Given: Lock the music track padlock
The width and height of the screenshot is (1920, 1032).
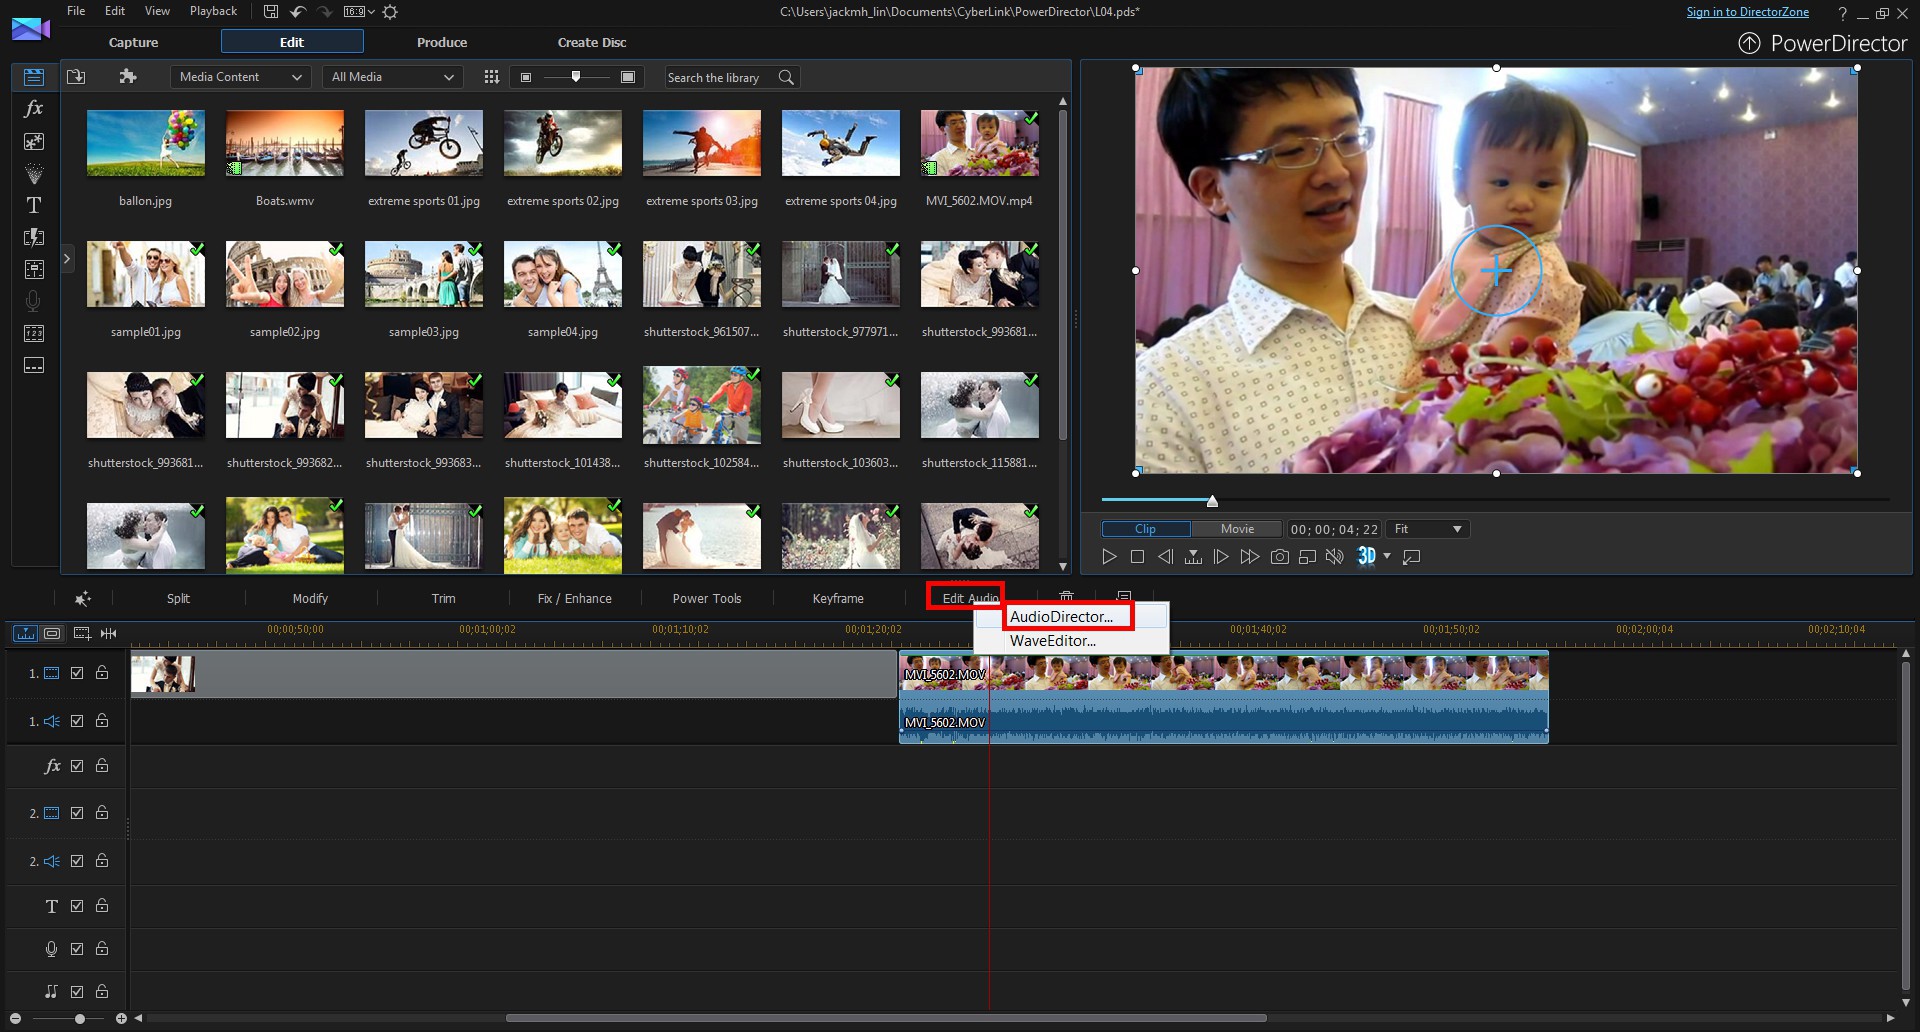Looking at the screenshot, I should (102, 992).
